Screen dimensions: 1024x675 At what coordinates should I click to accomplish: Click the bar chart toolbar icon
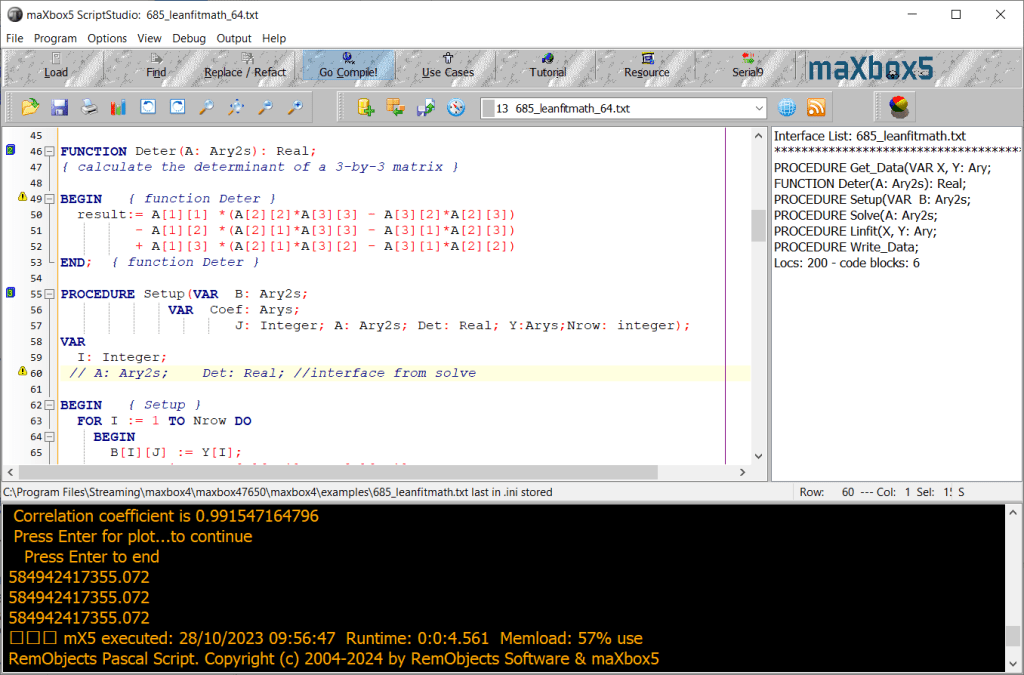coord(118,107)
